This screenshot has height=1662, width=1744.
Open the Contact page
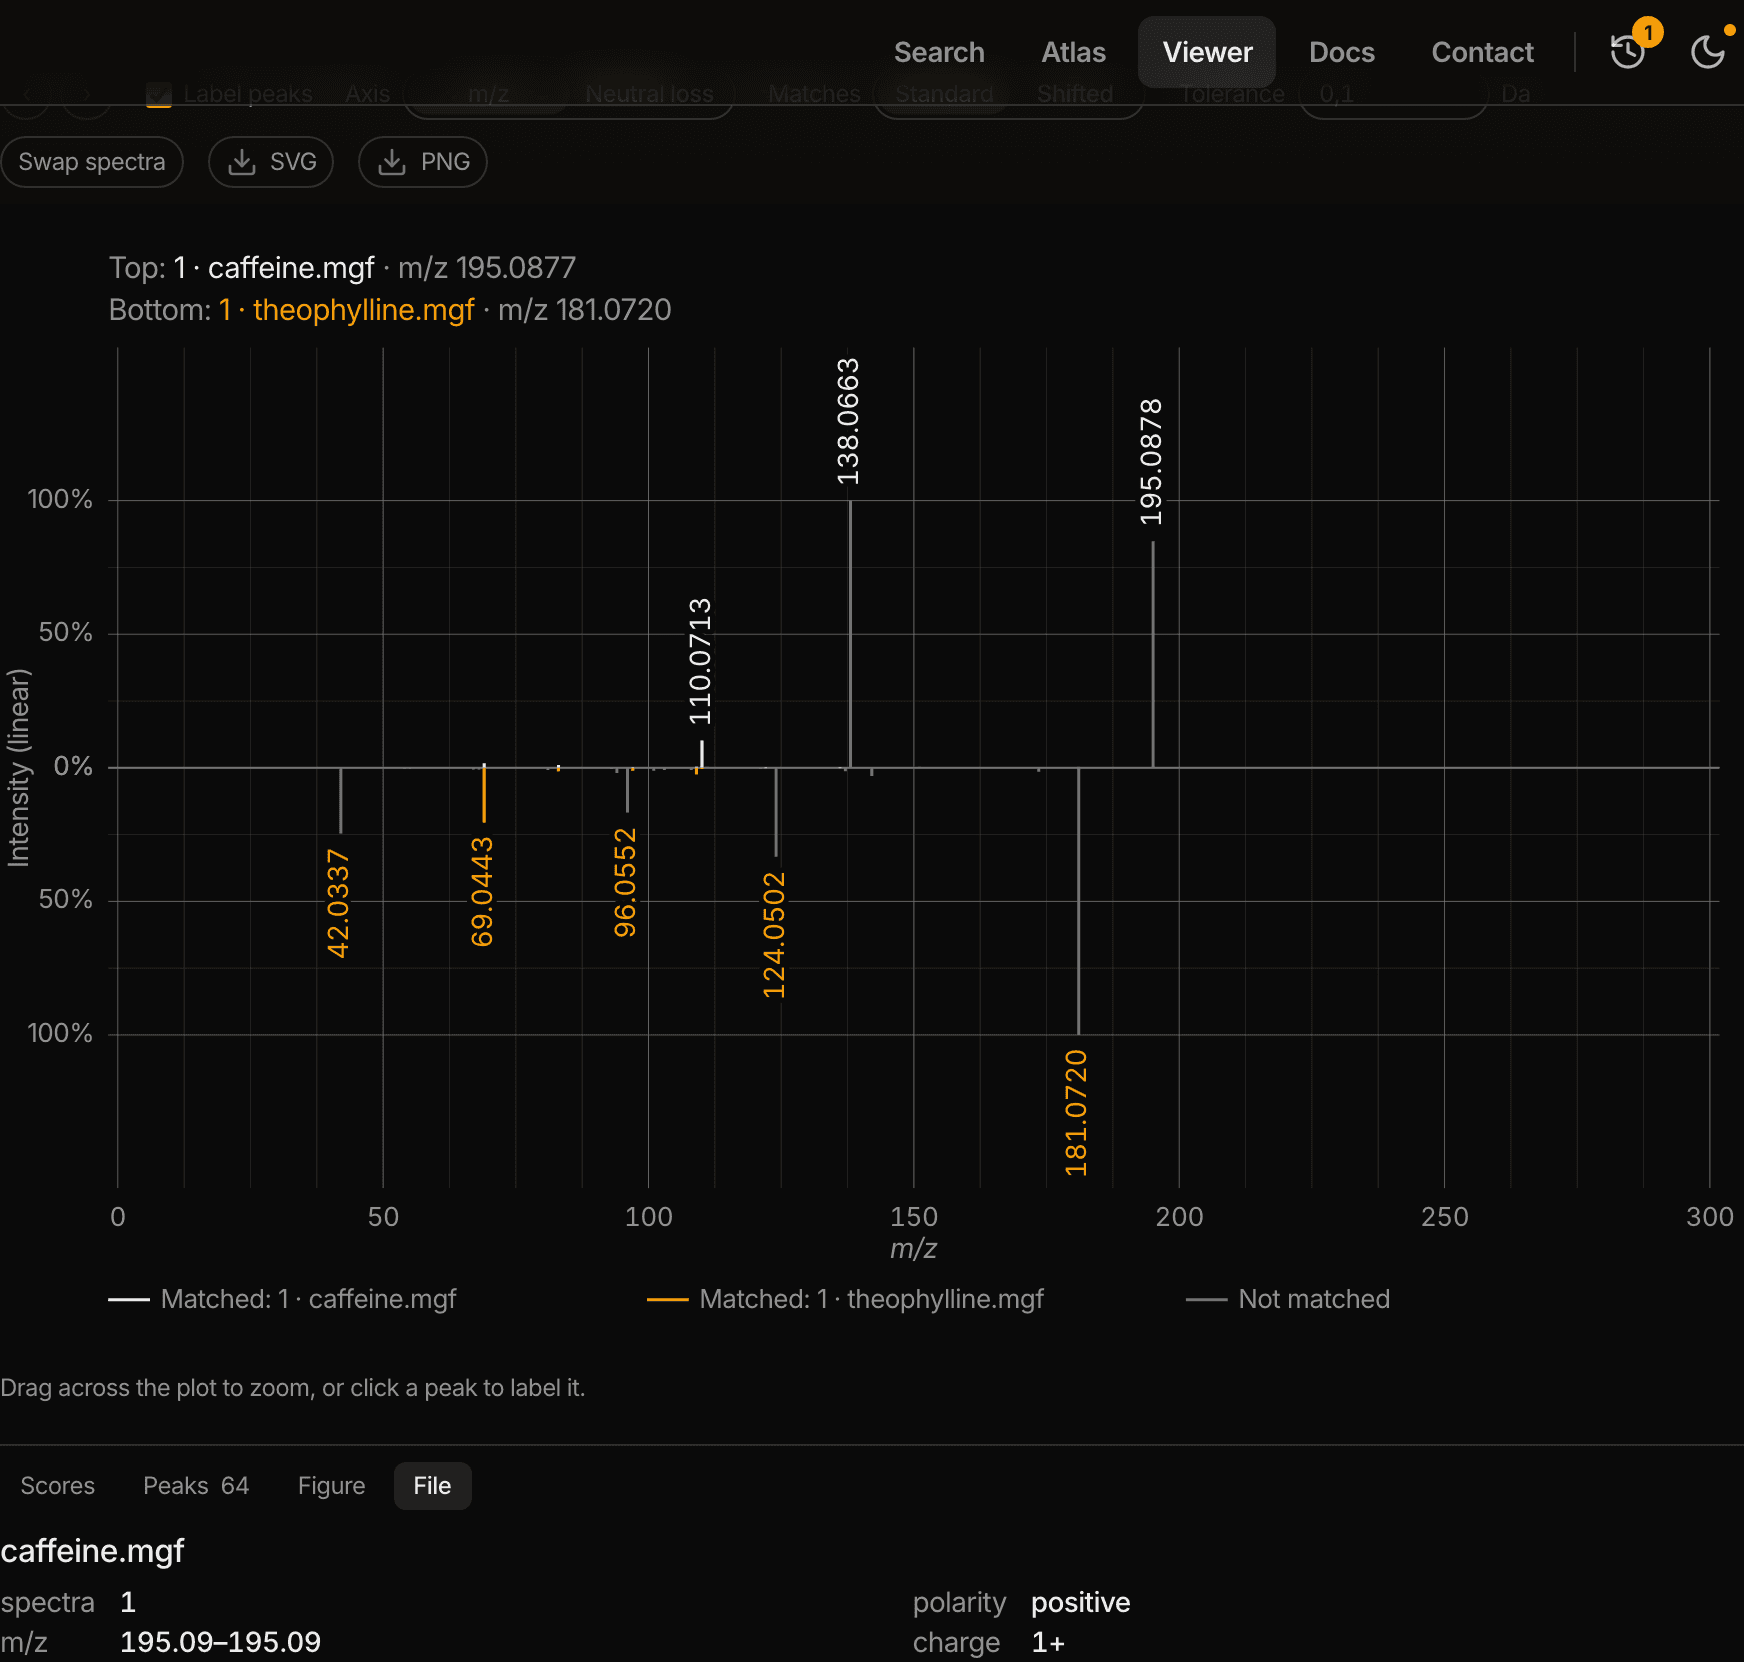click(1482, 52)
